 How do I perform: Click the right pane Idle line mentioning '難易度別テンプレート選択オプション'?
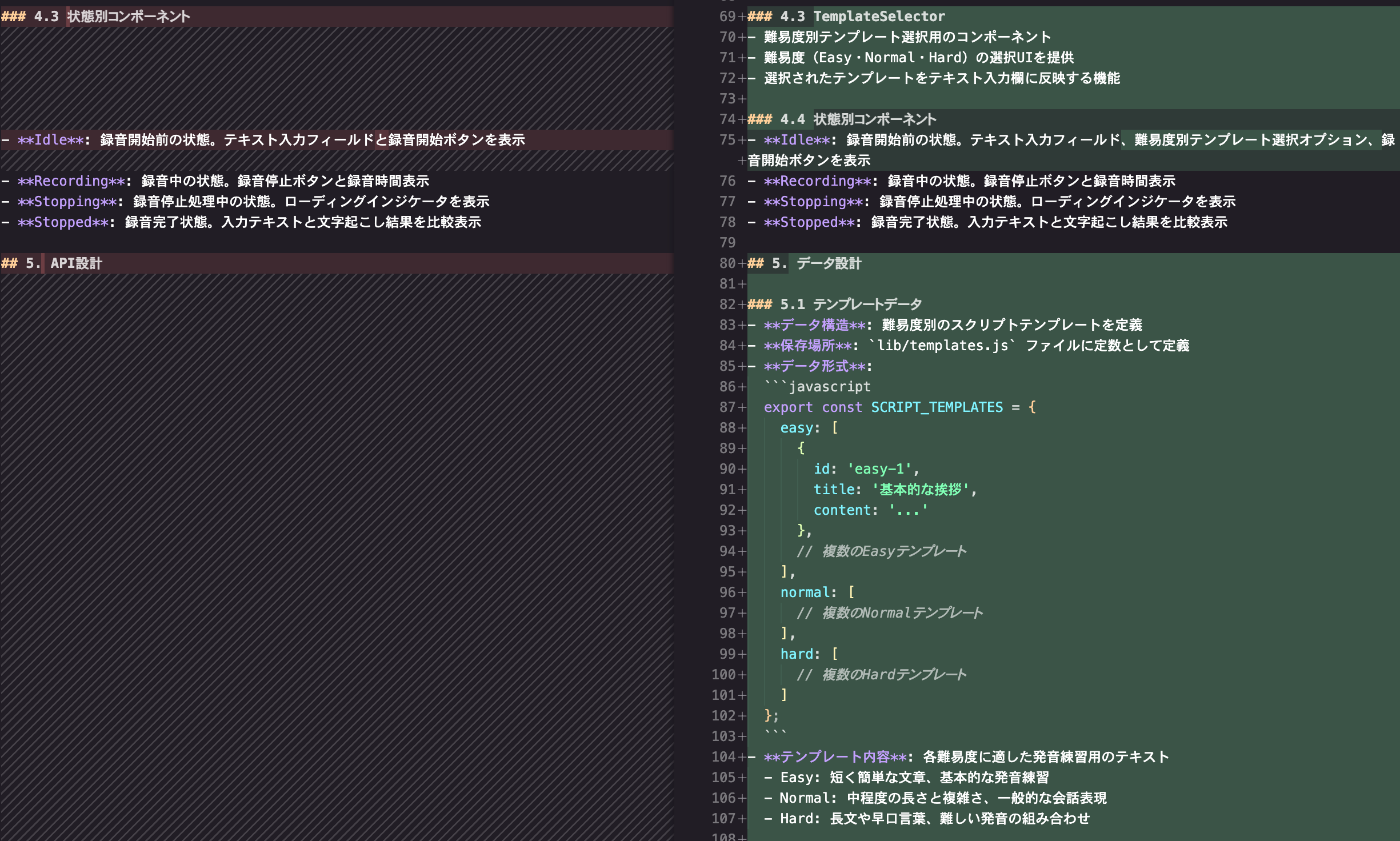[1071, 150]
